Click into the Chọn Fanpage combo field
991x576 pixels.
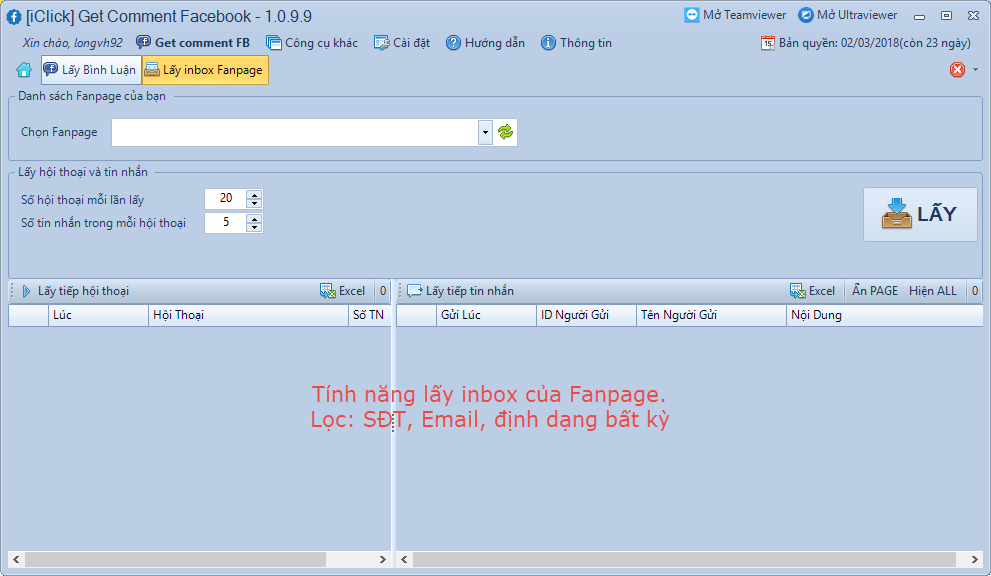coord(295,132)
